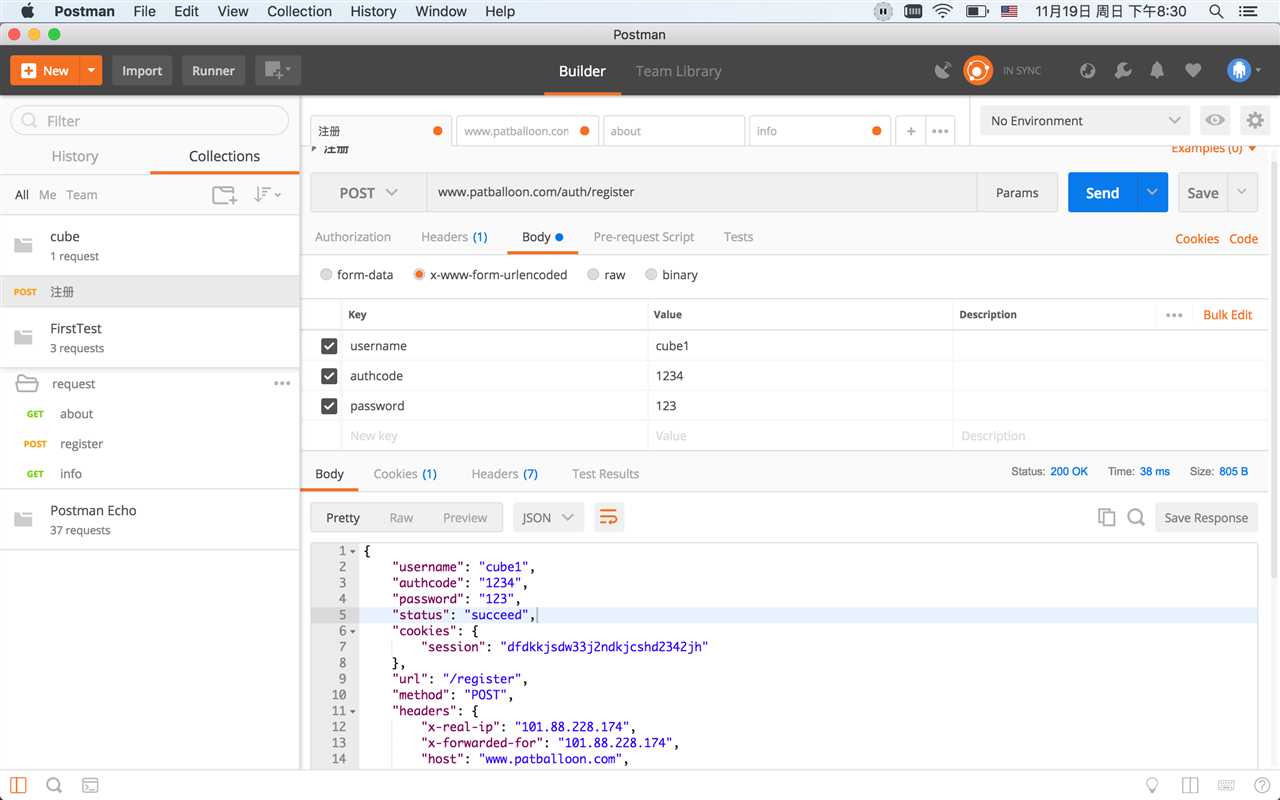
Task: Toggle the sidebar icon in status bar
Action: pos(18,785)
